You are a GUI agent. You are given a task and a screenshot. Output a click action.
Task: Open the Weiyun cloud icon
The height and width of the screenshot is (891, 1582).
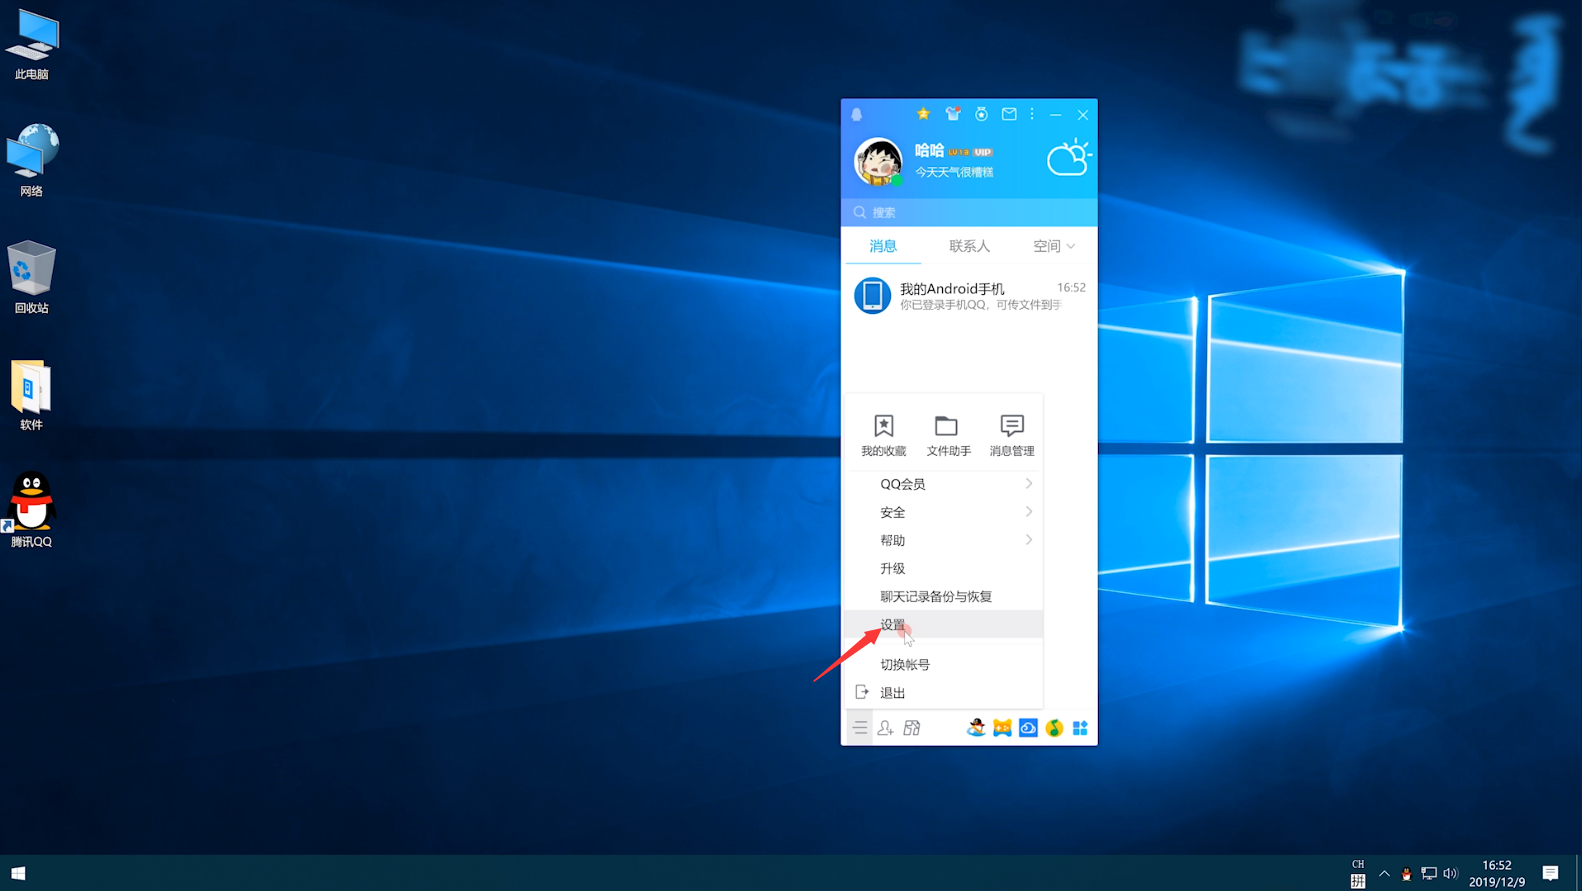click(x=1028, y=728)
